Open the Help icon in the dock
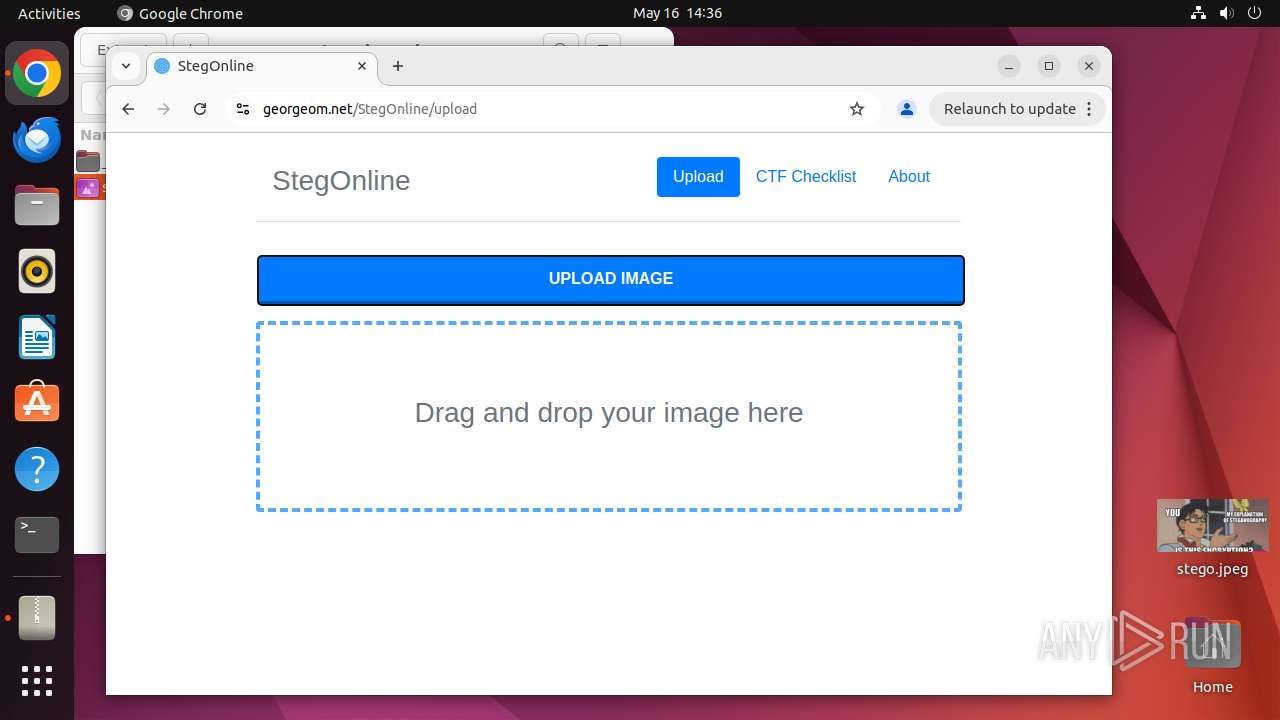 37,469
